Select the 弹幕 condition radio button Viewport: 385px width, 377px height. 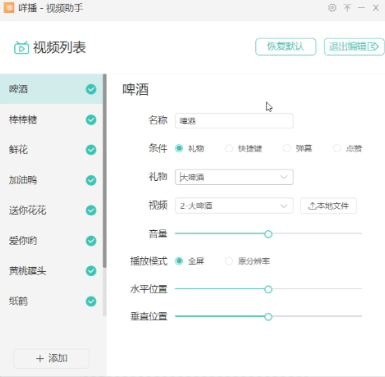[x=287, y=148]
